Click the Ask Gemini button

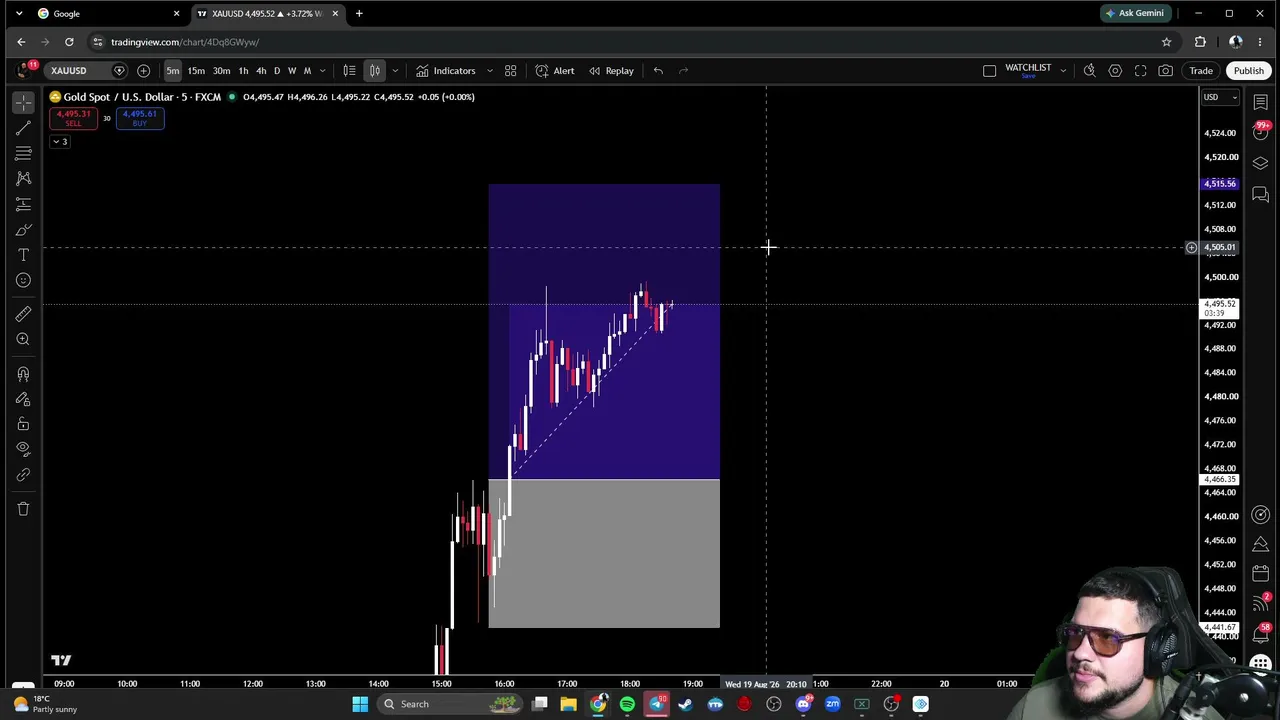coord(1134,13)
